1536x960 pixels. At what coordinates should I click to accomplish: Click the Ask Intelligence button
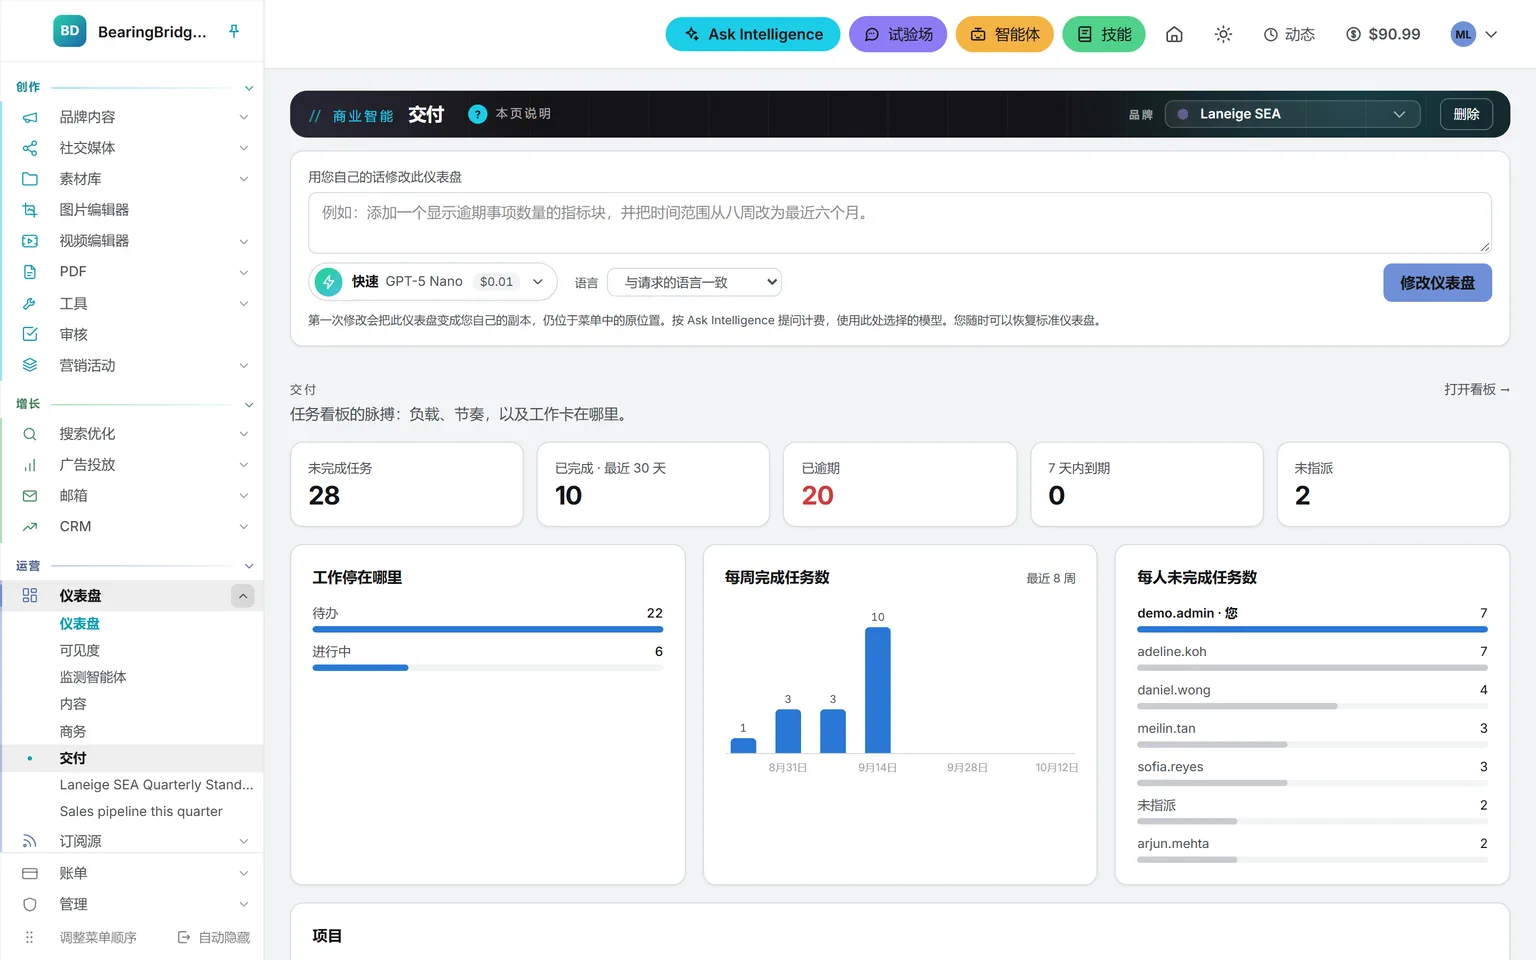point(753,34)
